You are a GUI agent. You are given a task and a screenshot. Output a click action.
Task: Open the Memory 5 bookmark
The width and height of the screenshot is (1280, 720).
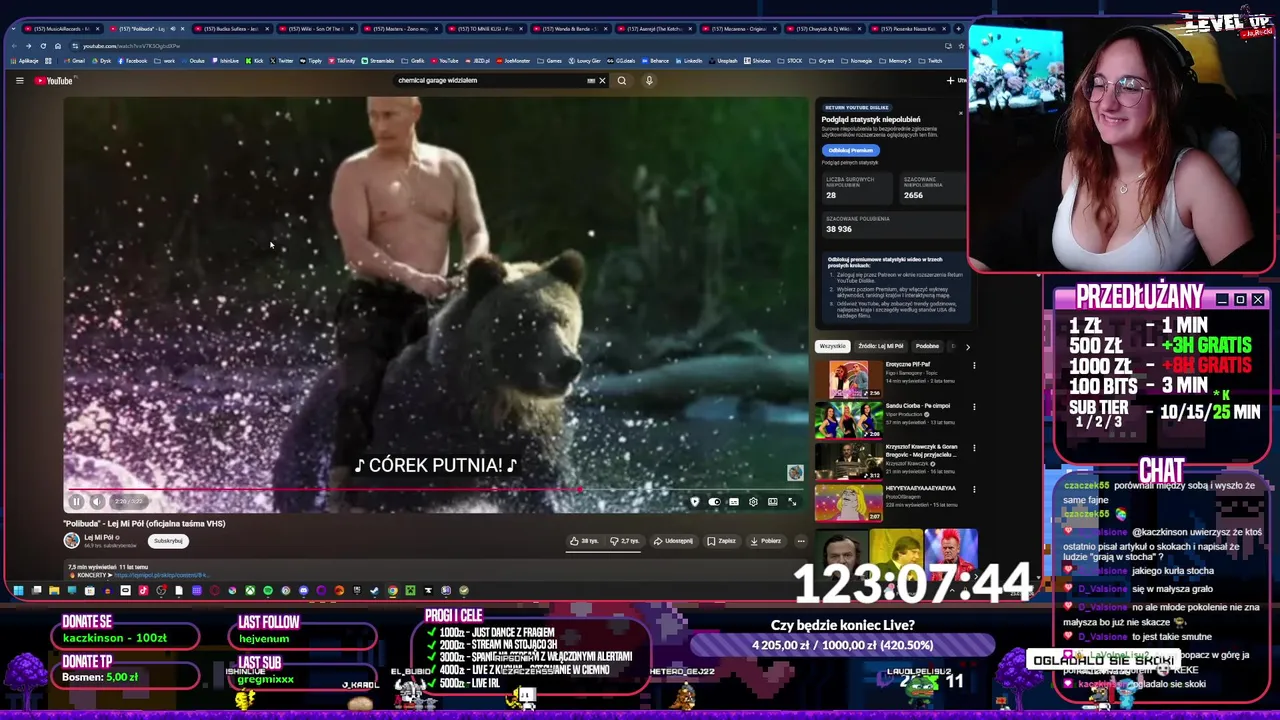[x=895, y=61]
